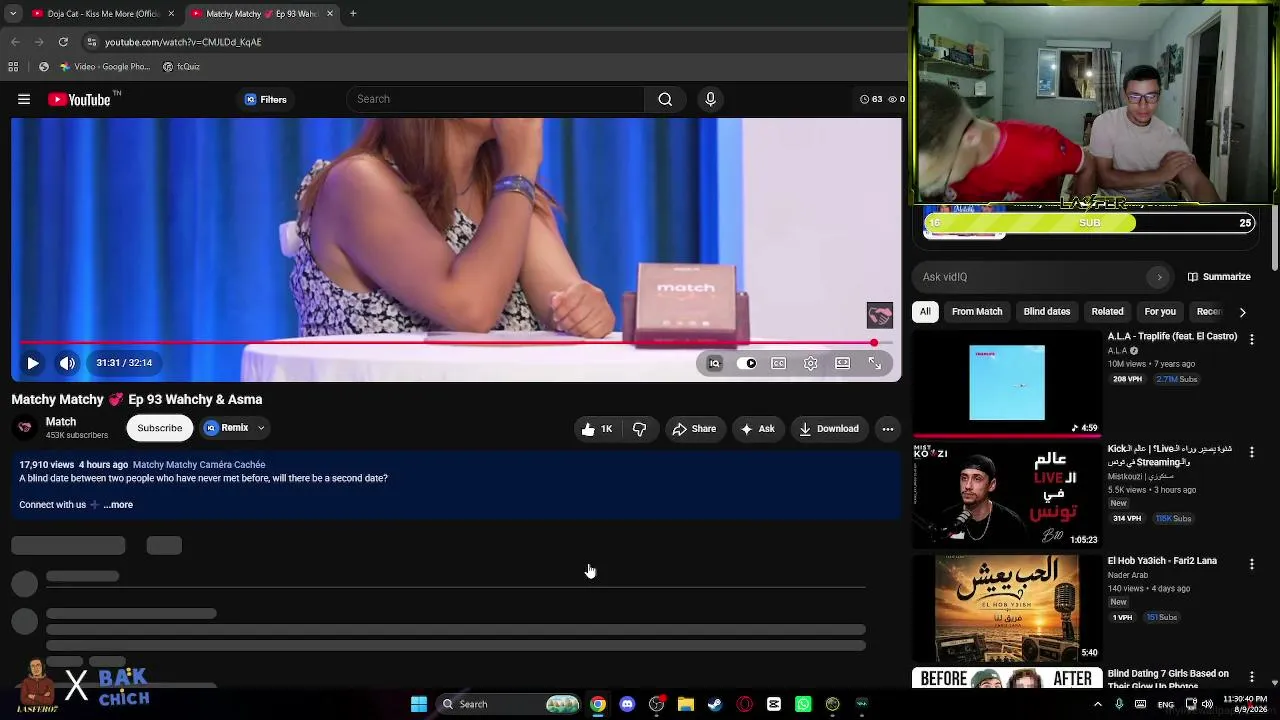The image size is (1280, 720).
Task: Like the Matchy Matchy video
Action: click(x=597, y=429)
